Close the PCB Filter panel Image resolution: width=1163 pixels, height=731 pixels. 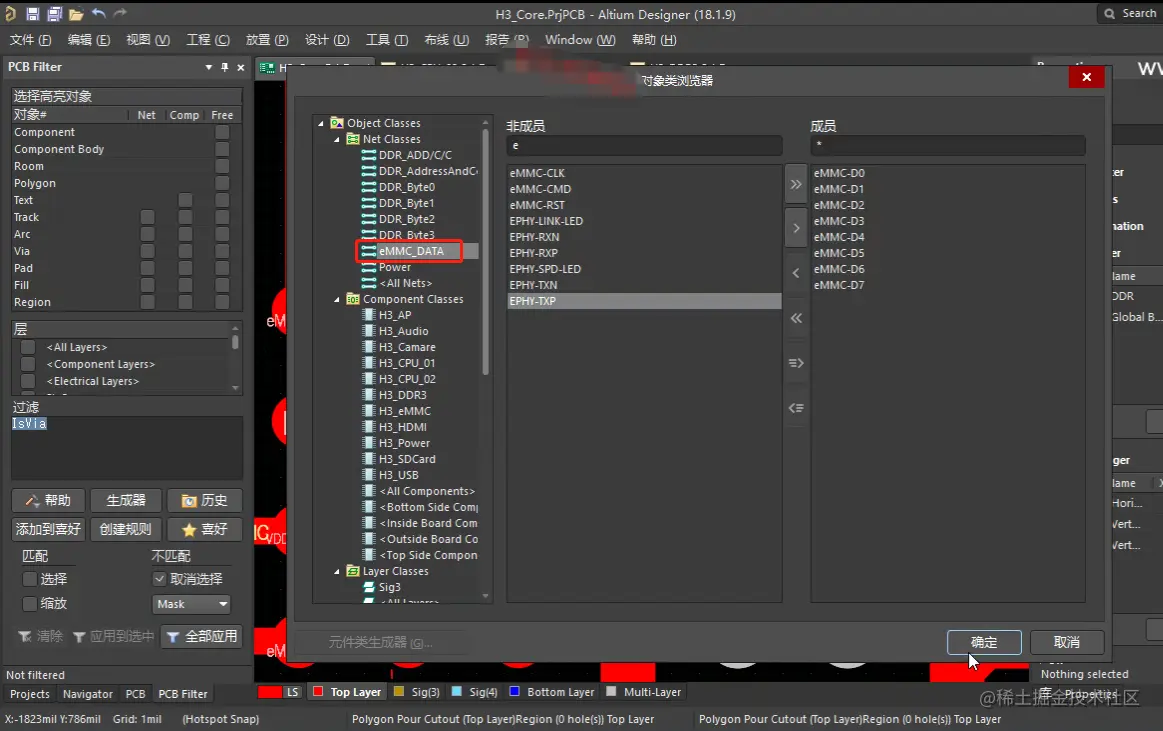click(x=240, y=67)
